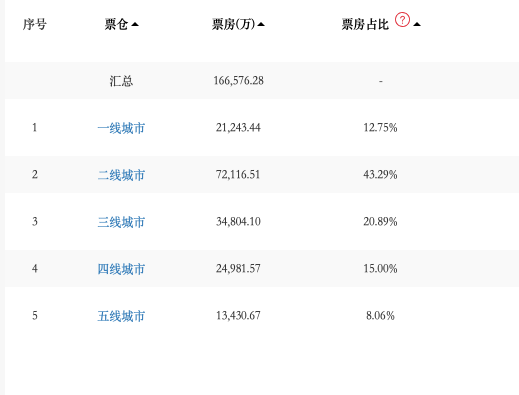Click the 票房(万) column header

click(x=234, y=24)
